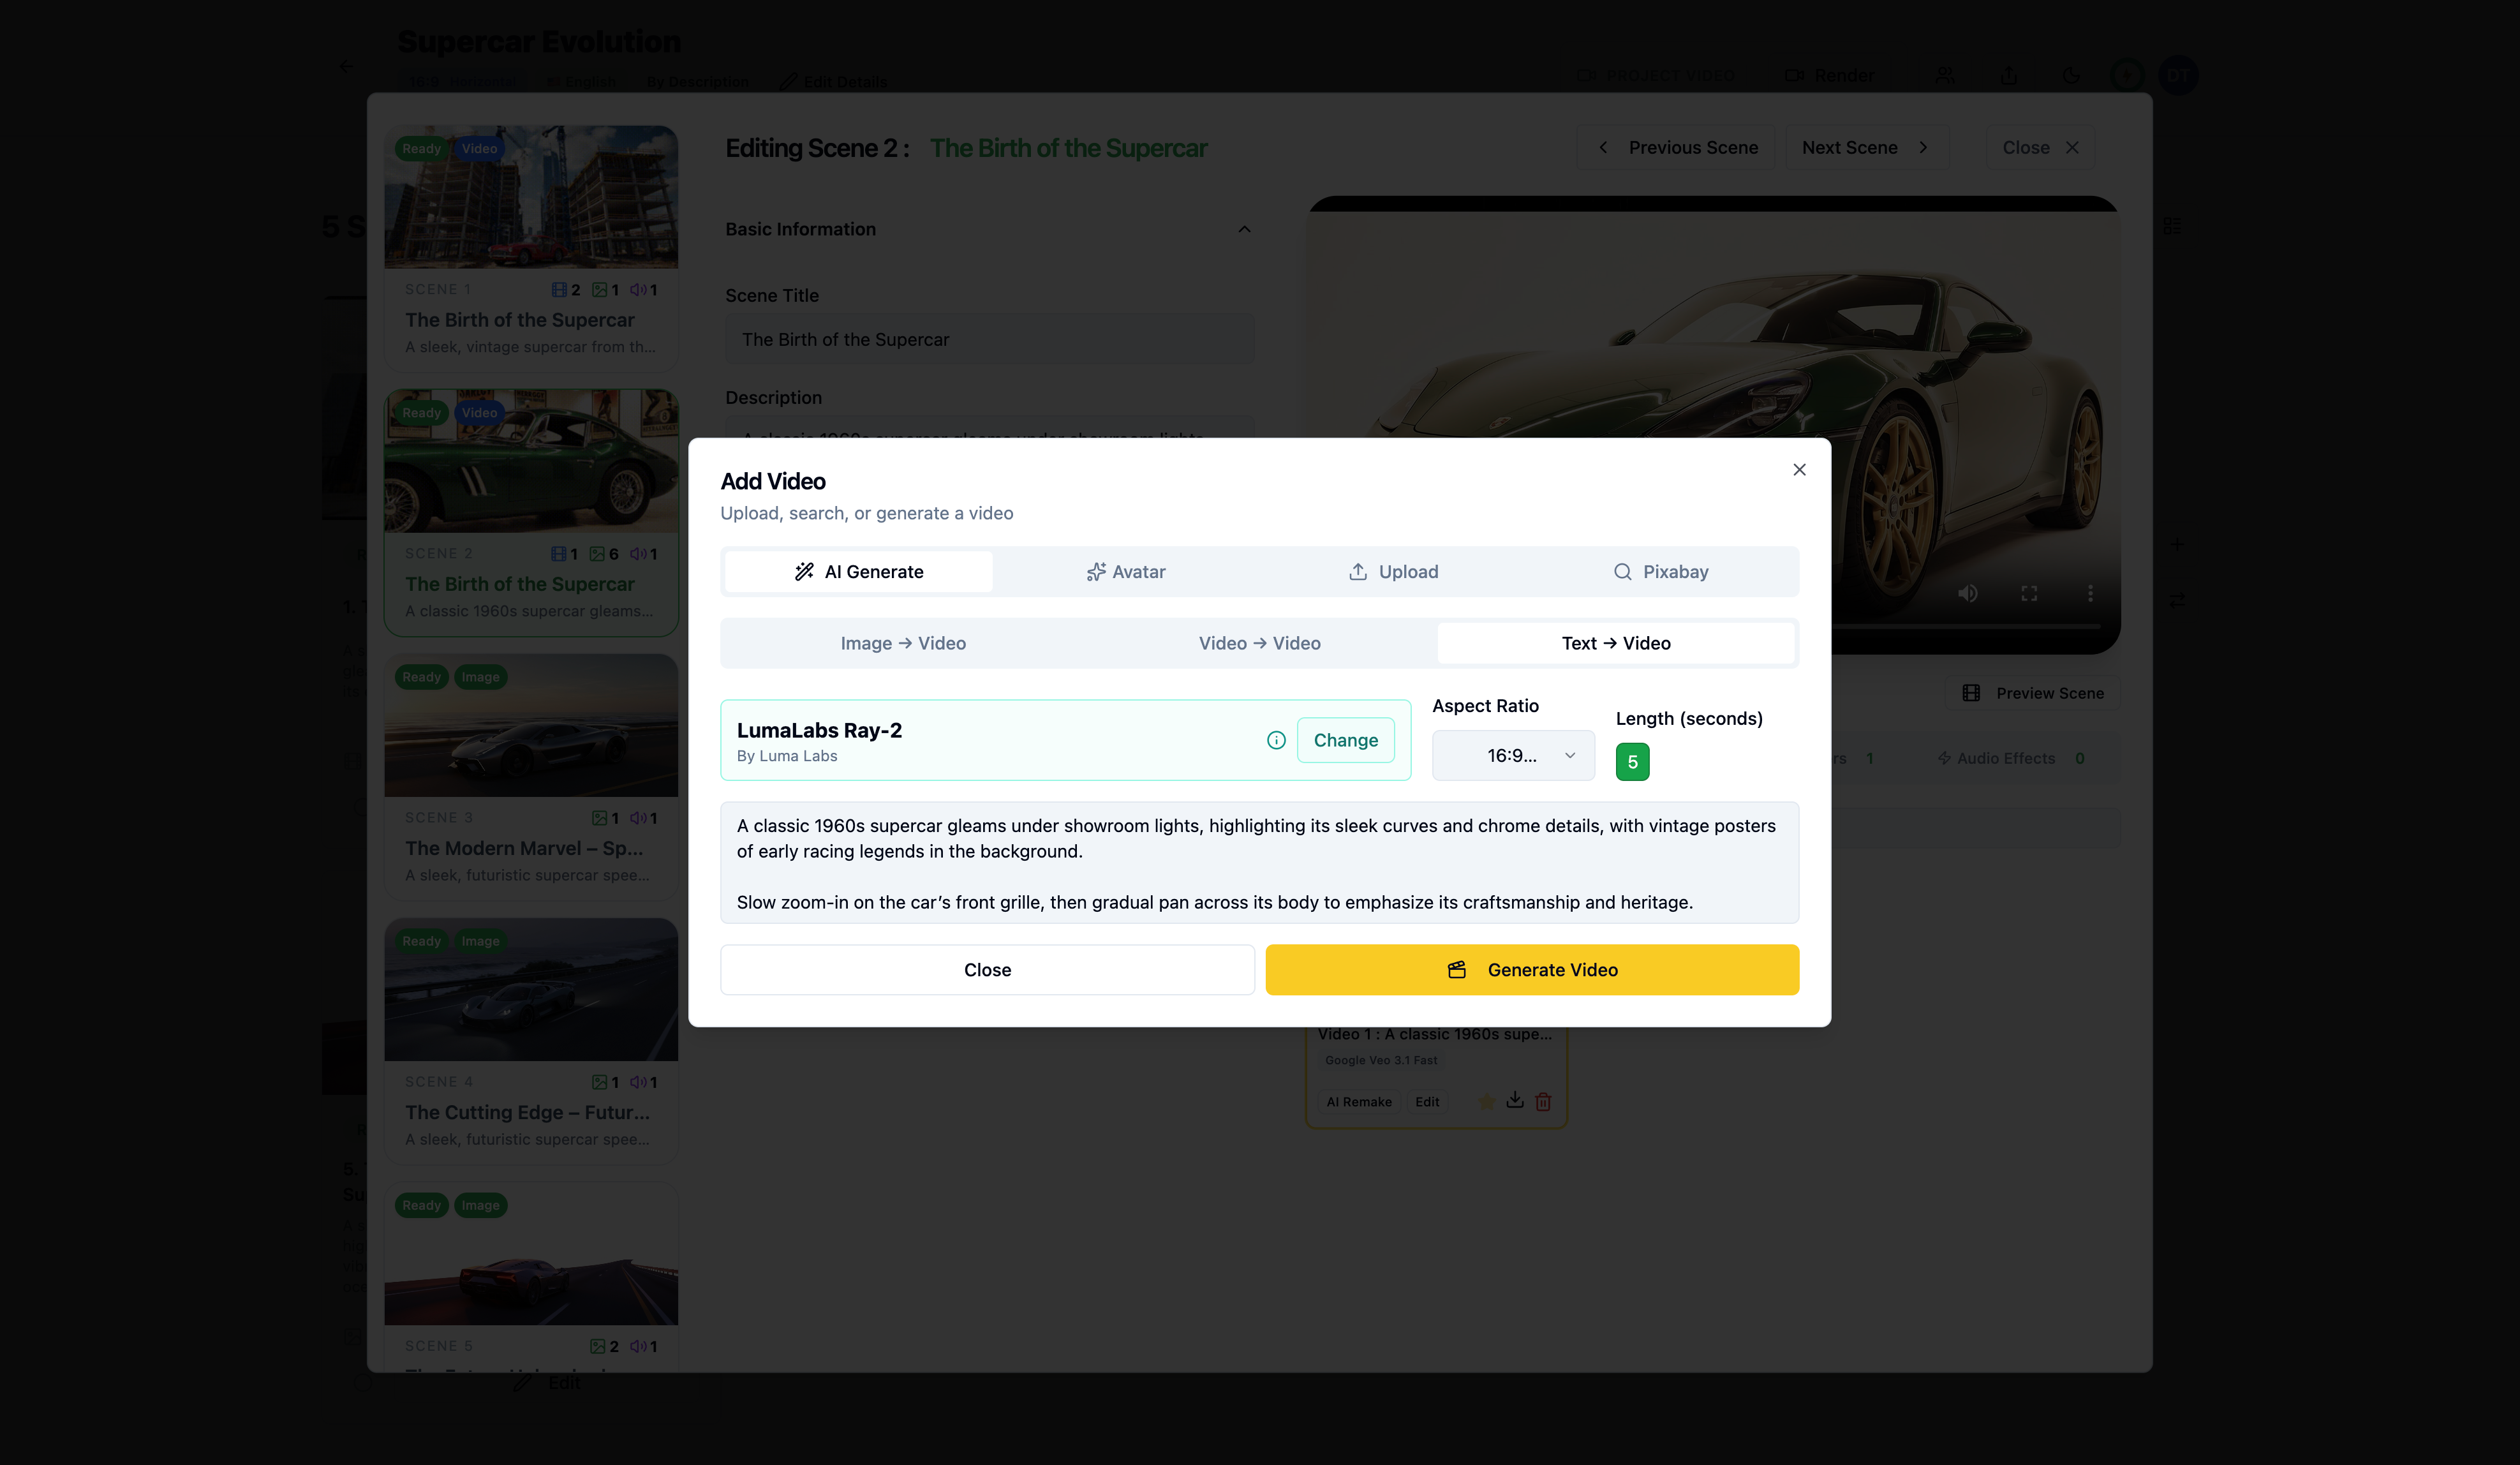Viewport: 2520px width, 1465px height.
Task: Select the Scene 3 thumbnail card
Action: coord(531,776)
